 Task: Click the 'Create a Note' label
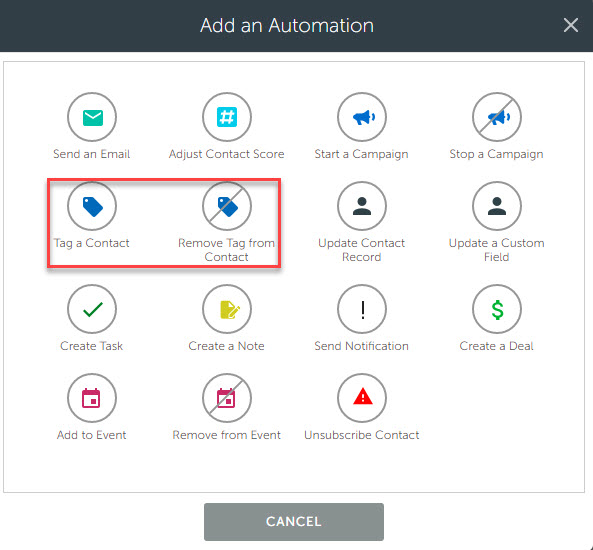coord(227,346)
